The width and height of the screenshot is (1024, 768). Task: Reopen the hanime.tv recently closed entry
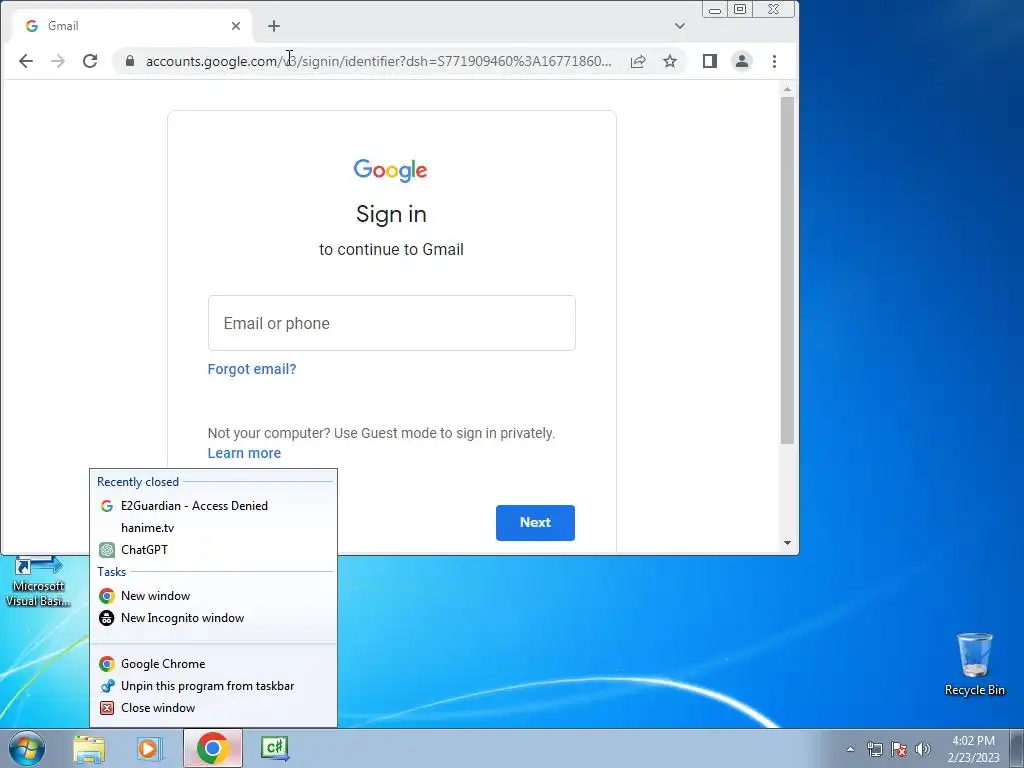click(x=214, y=528)
